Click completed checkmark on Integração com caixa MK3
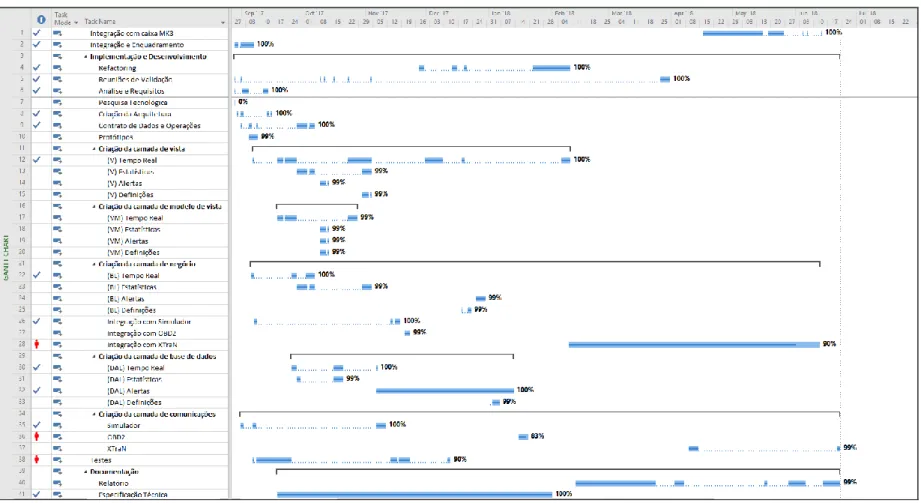The width and height of the screenshot is (921, 503). tap(37, 33)
